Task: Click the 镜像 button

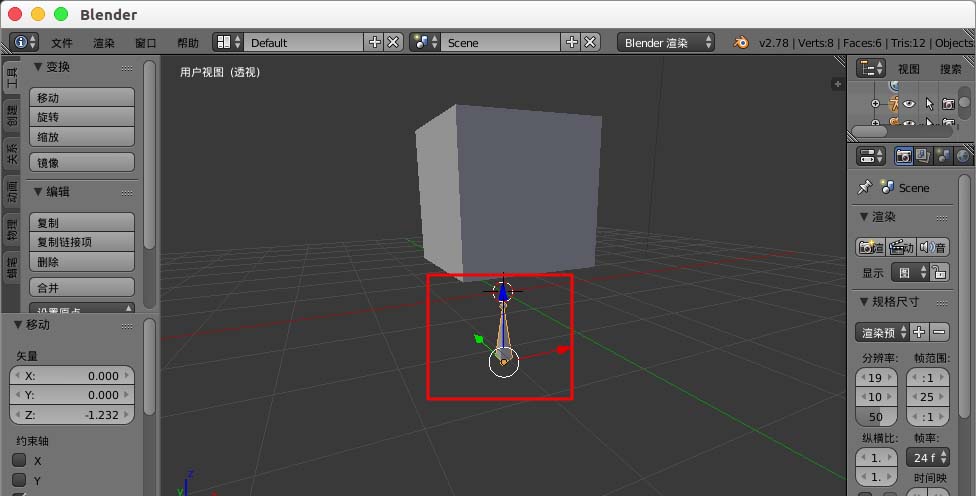Action: 82,162
